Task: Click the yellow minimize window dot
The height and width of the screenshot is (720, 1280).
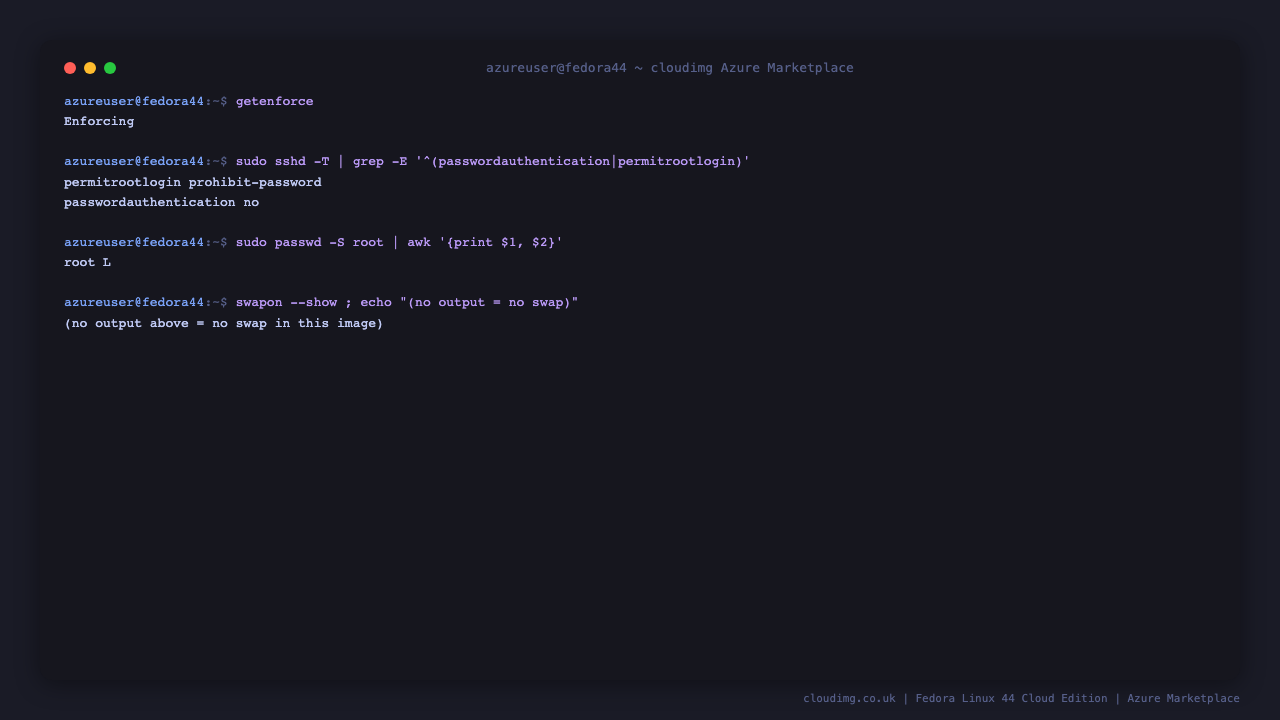Action: (90, 68)
